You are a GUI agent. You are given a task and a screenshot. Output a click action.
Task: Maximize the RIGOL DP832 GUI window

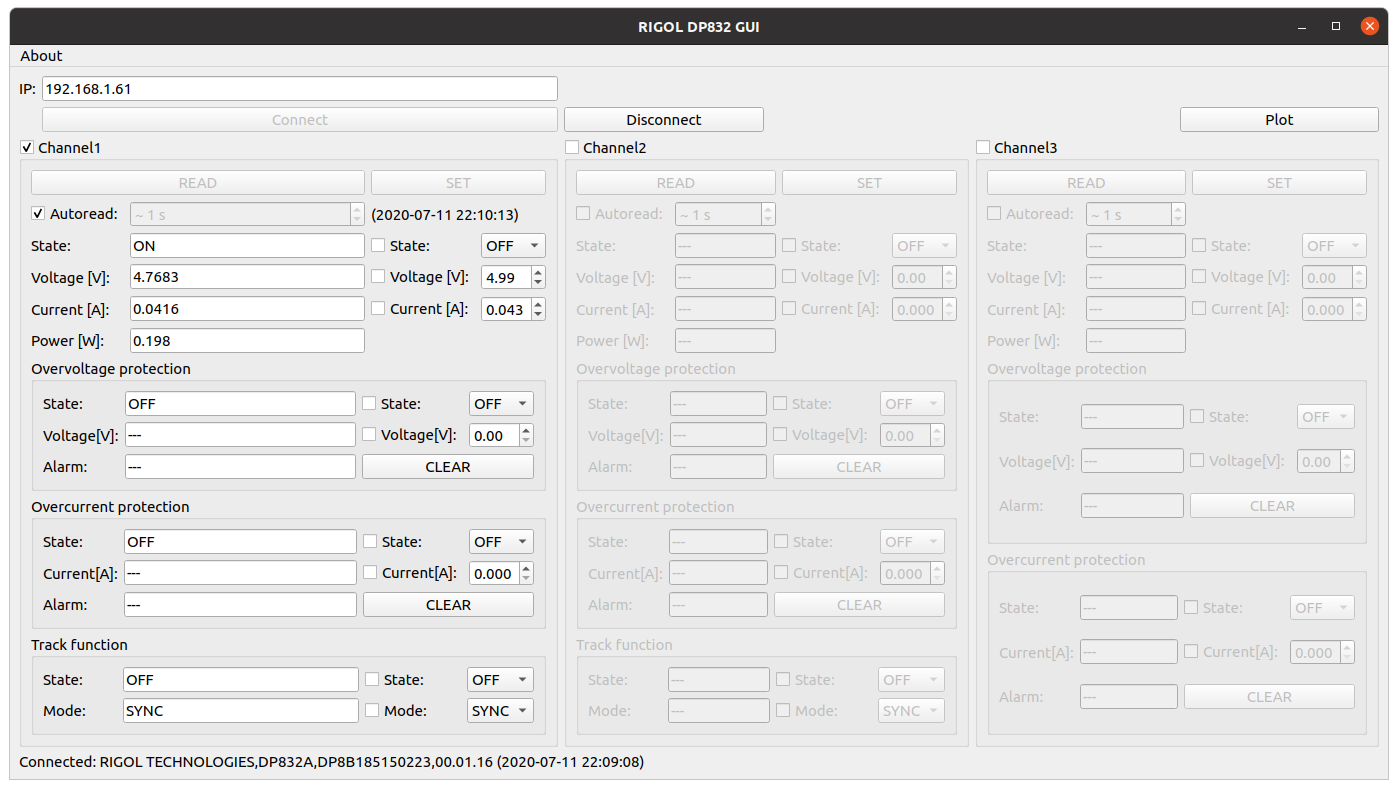point(1336,27)
